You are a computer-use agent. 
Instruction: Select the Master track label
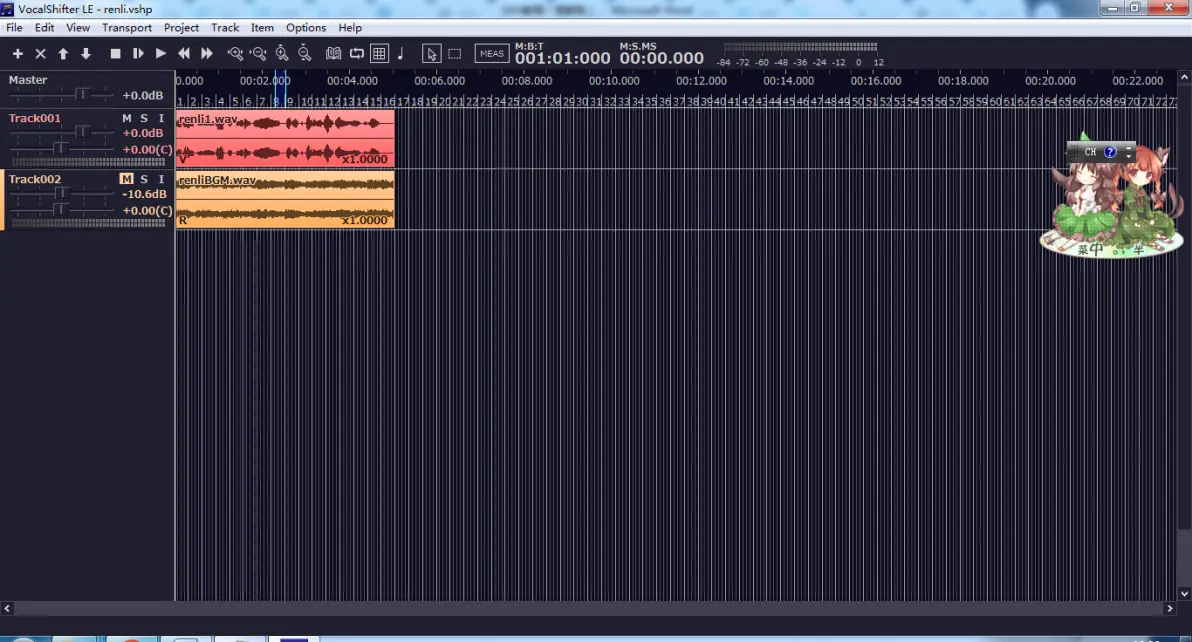(x=28, y=80)
